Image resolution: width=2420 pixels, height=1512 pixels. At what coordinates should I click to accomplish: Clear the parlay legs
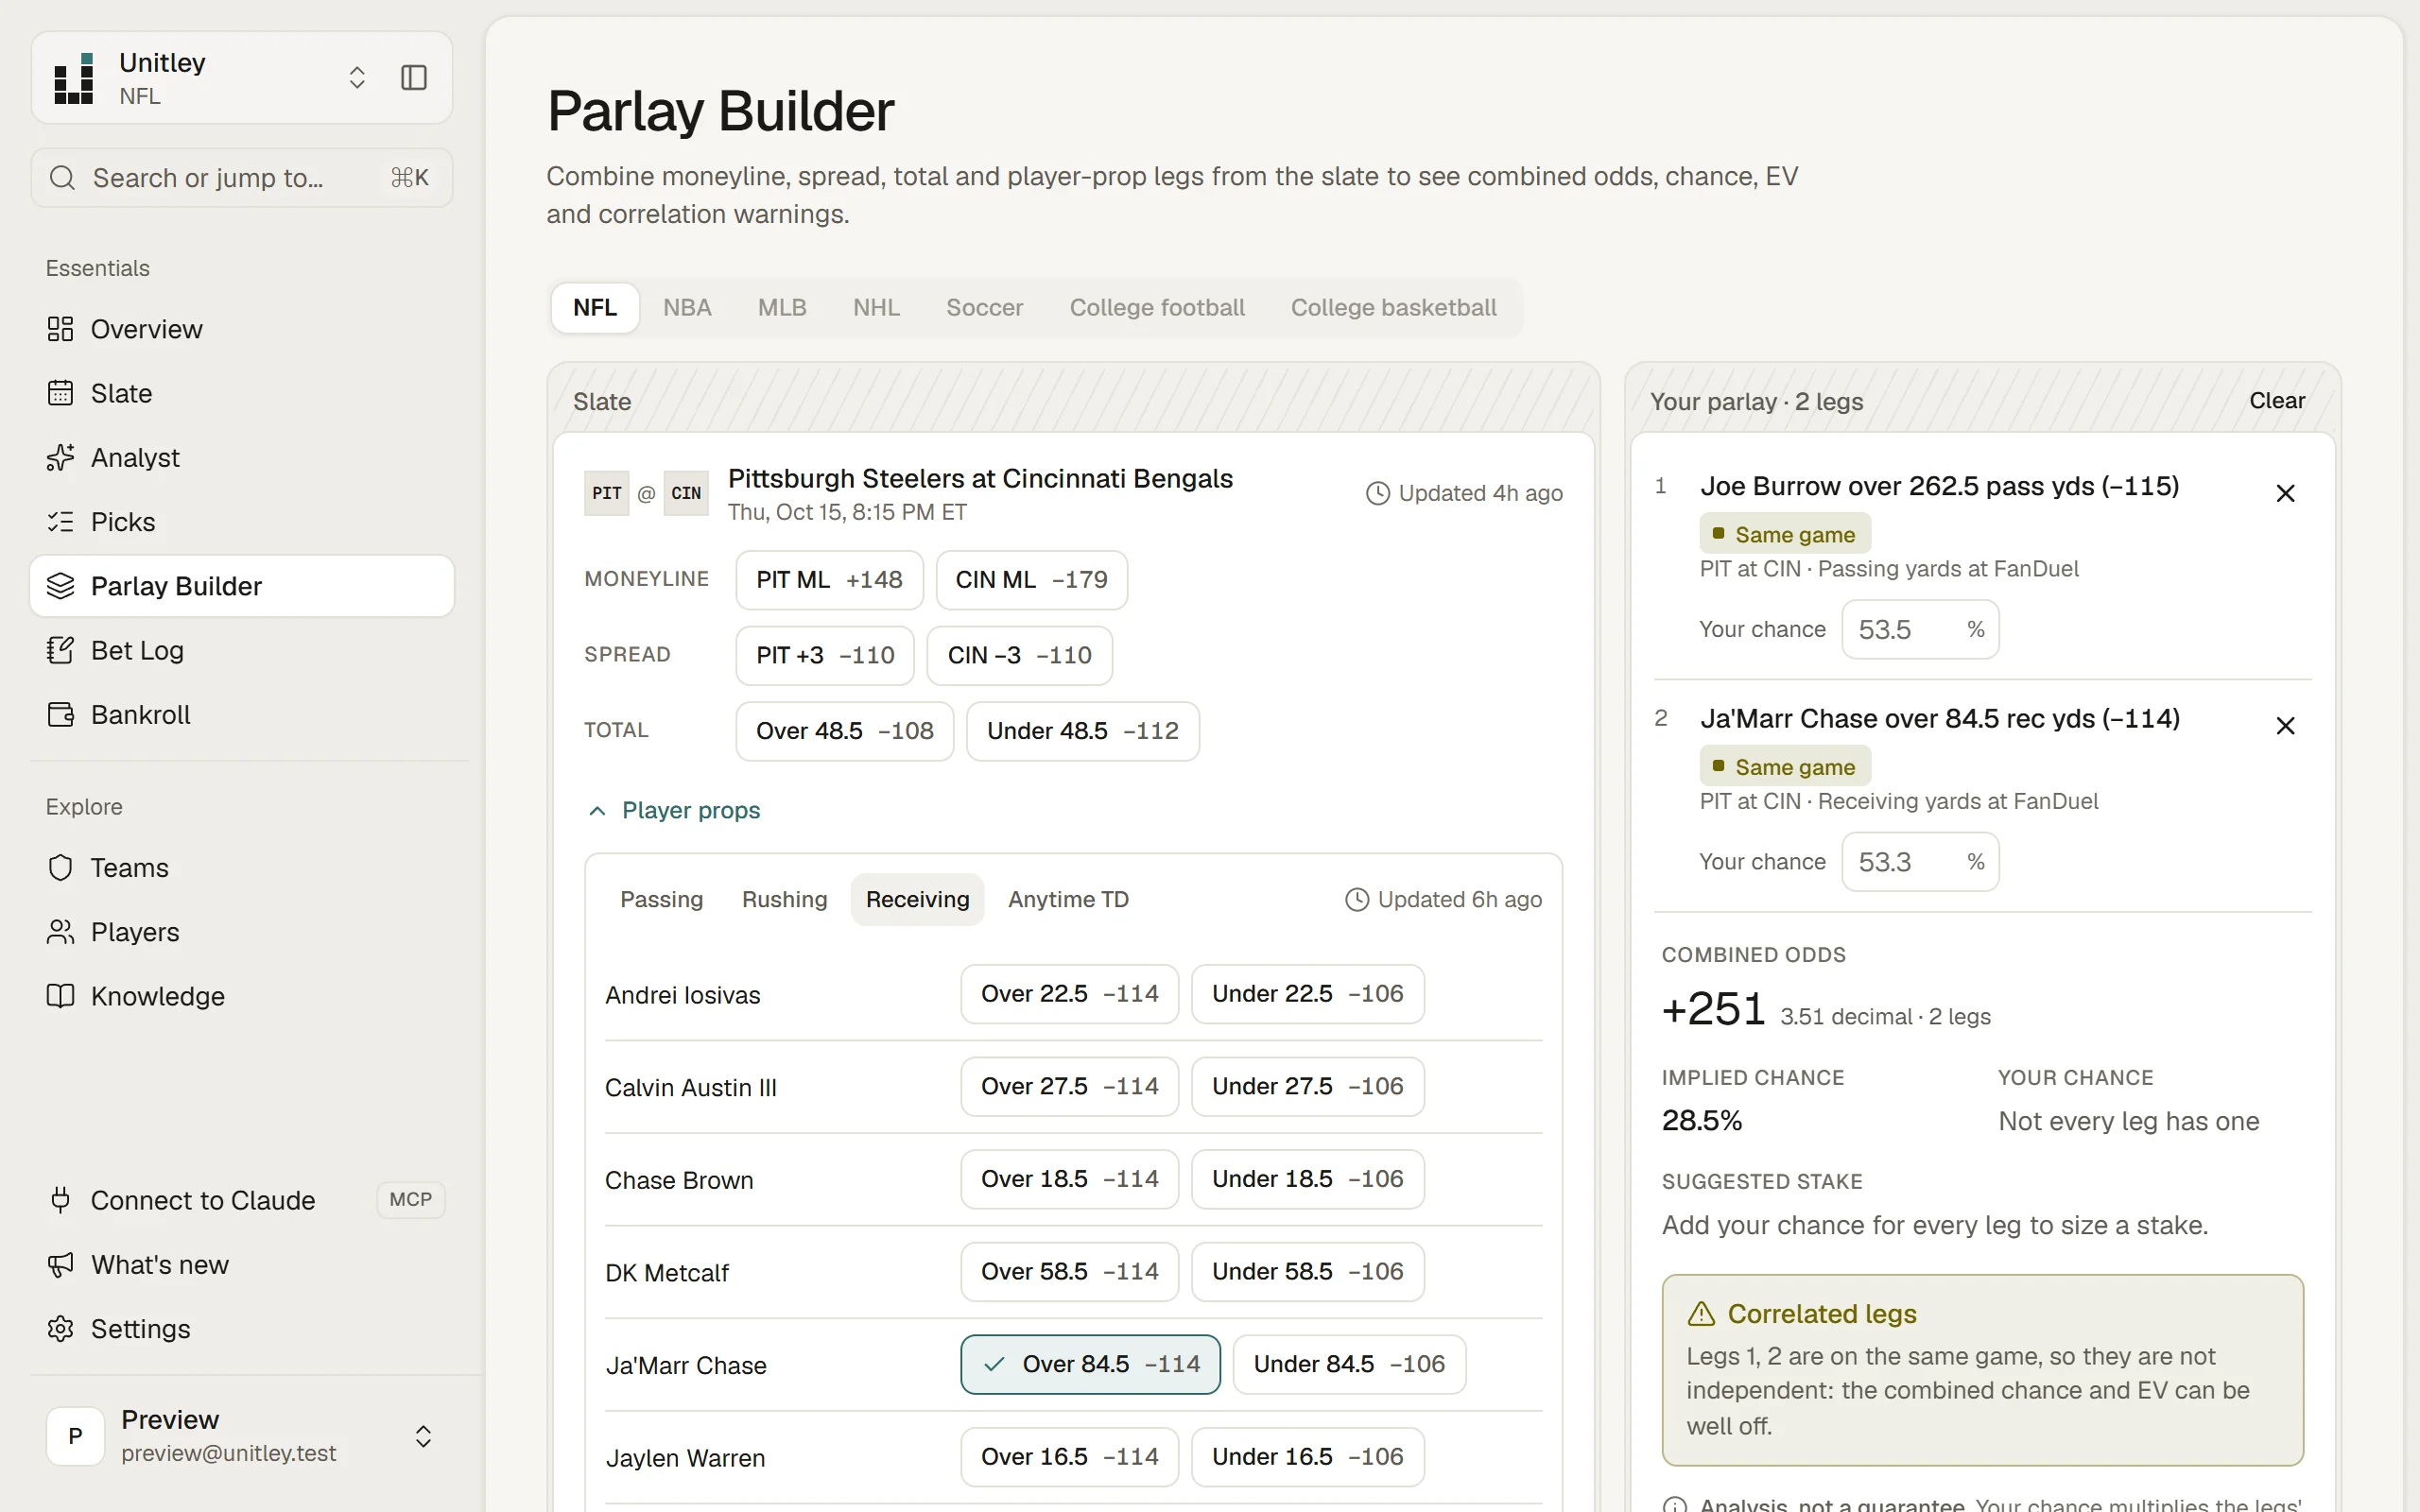2276,401
